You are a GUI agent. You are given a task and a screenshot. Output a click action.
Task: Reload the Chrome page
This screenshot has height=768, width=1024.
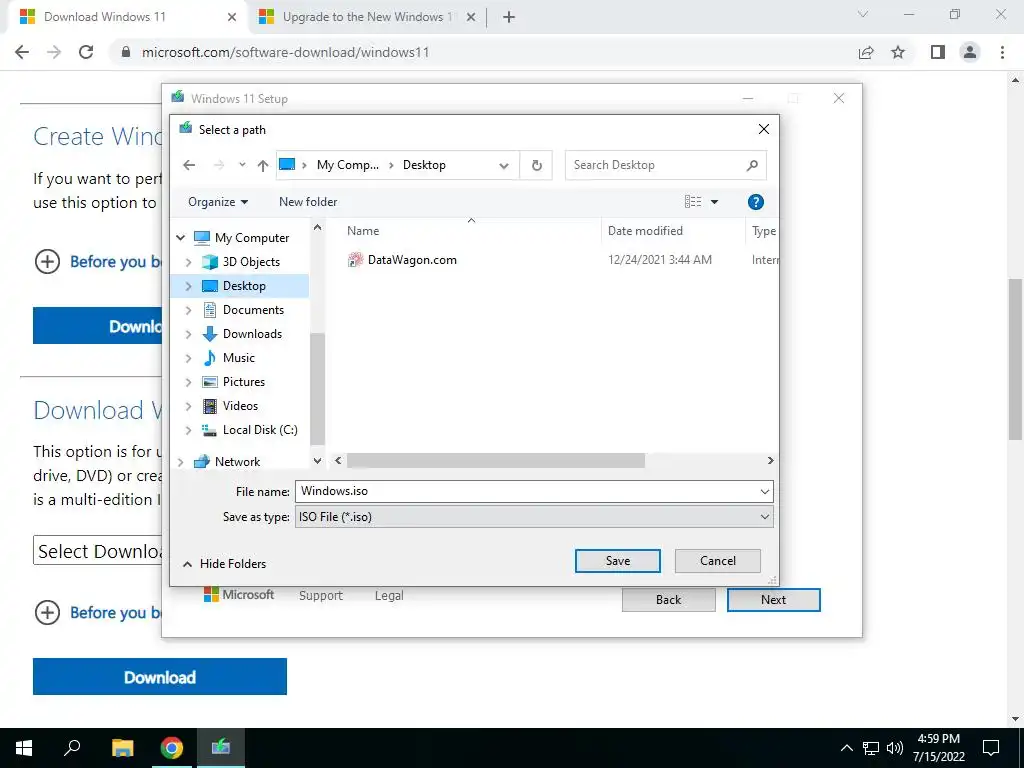(x=86, y=52)
